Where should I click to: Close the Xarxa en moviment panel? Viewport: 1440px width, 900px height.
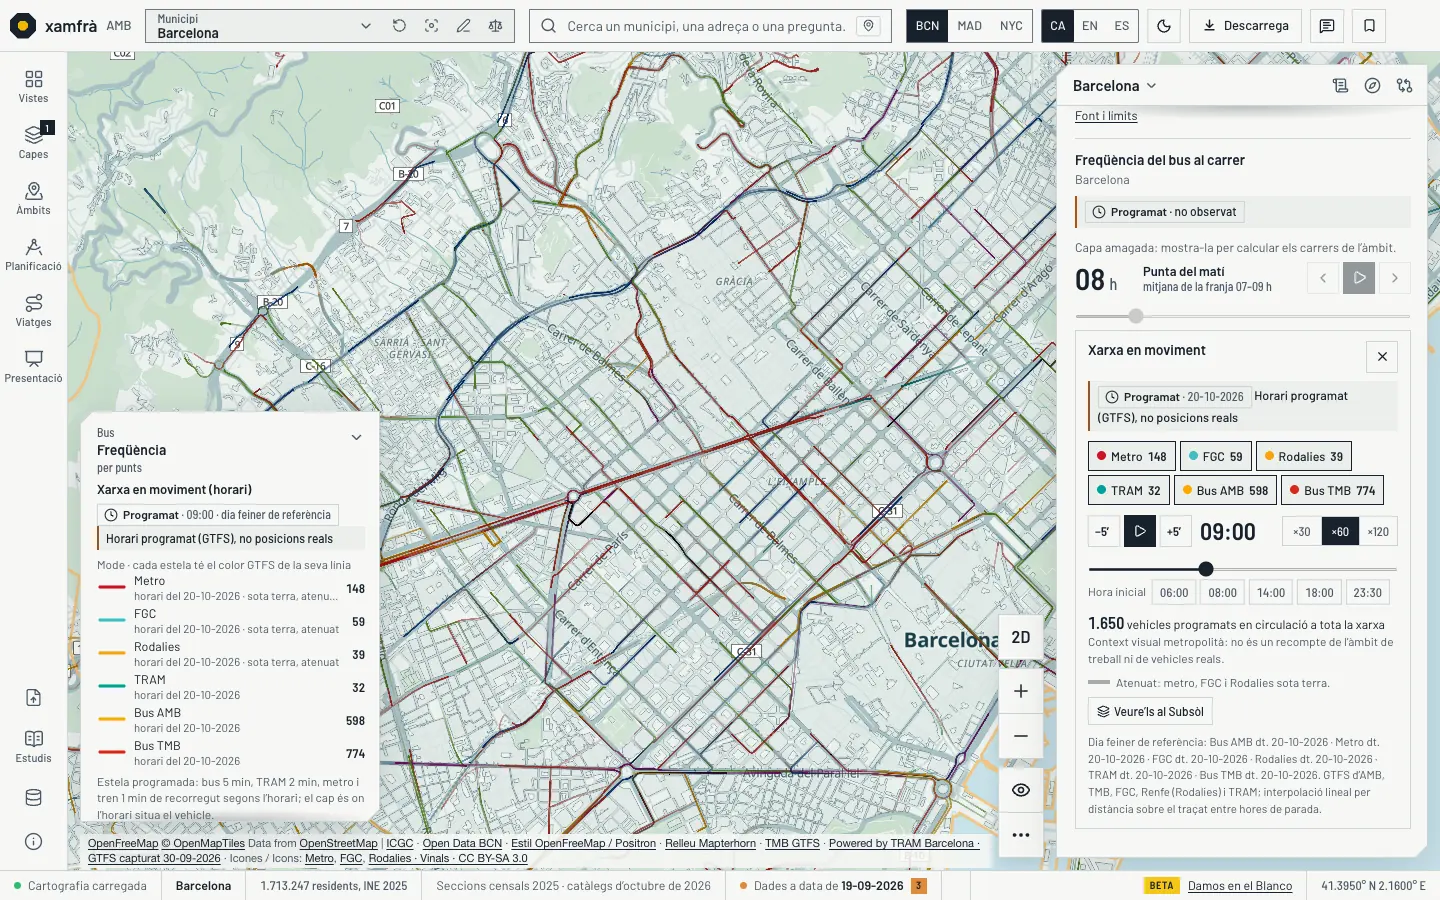[1382, 357]
